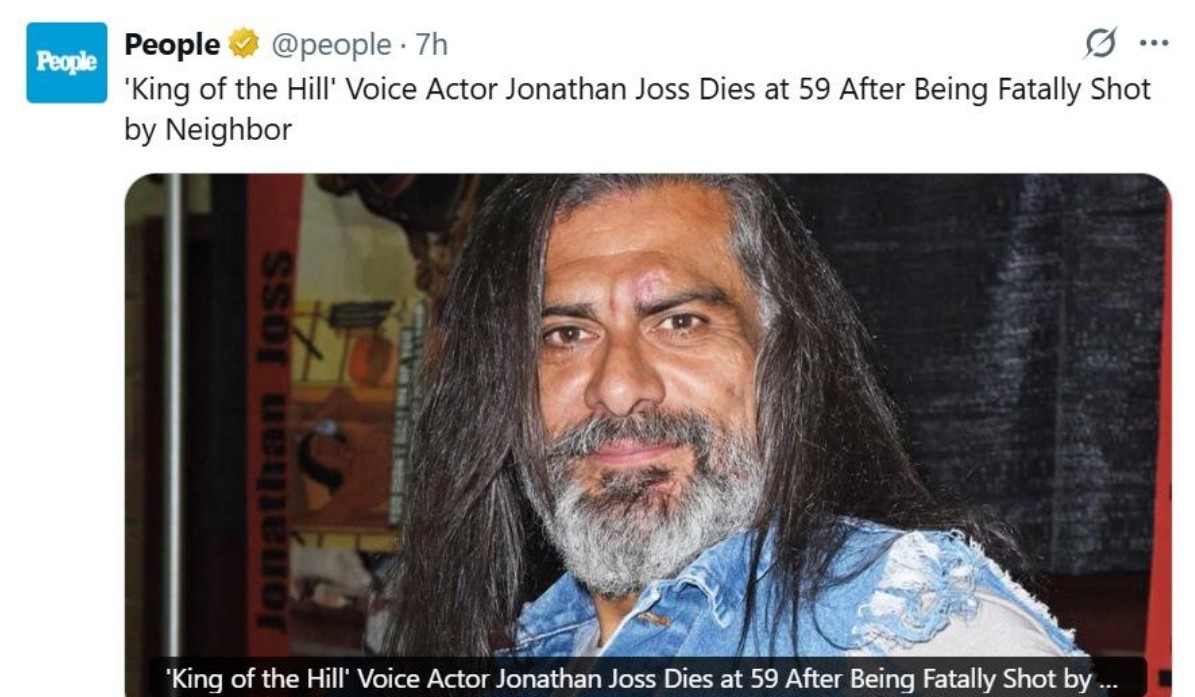Open the Grok explain-post icon

coord(1100,43)
